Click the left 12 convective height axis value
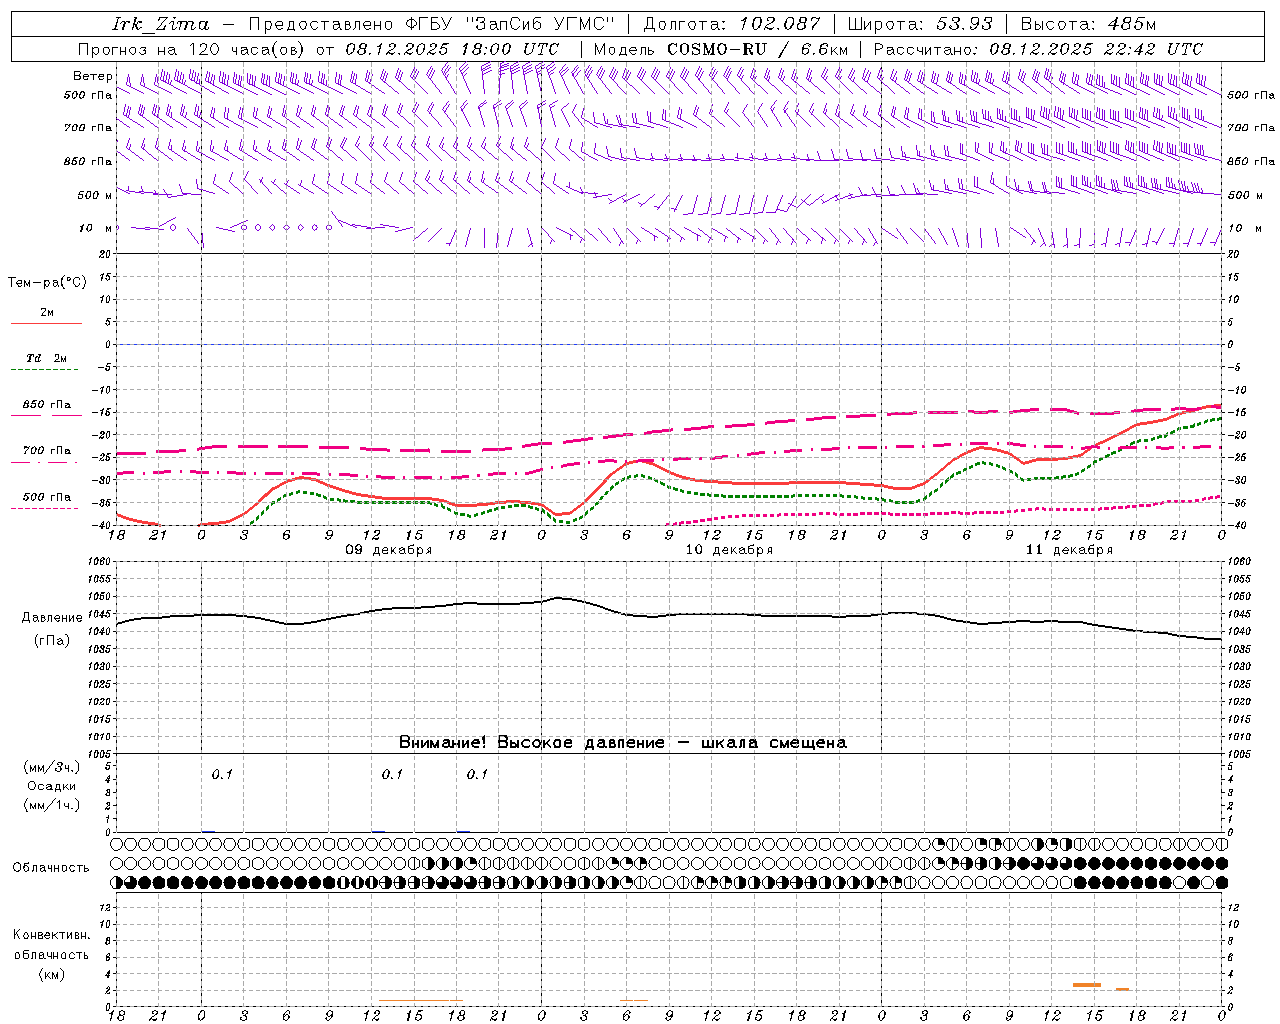 (106, 908)
